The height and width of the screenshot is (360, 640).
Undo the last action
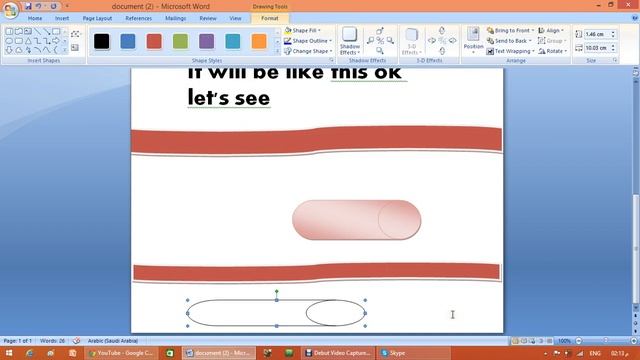38,6
